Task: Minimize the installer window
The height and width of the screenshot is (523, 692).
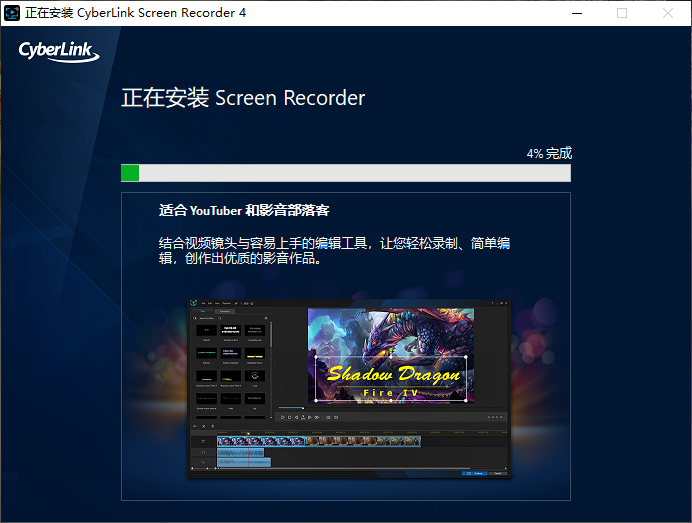Action: tap(577, 13)
